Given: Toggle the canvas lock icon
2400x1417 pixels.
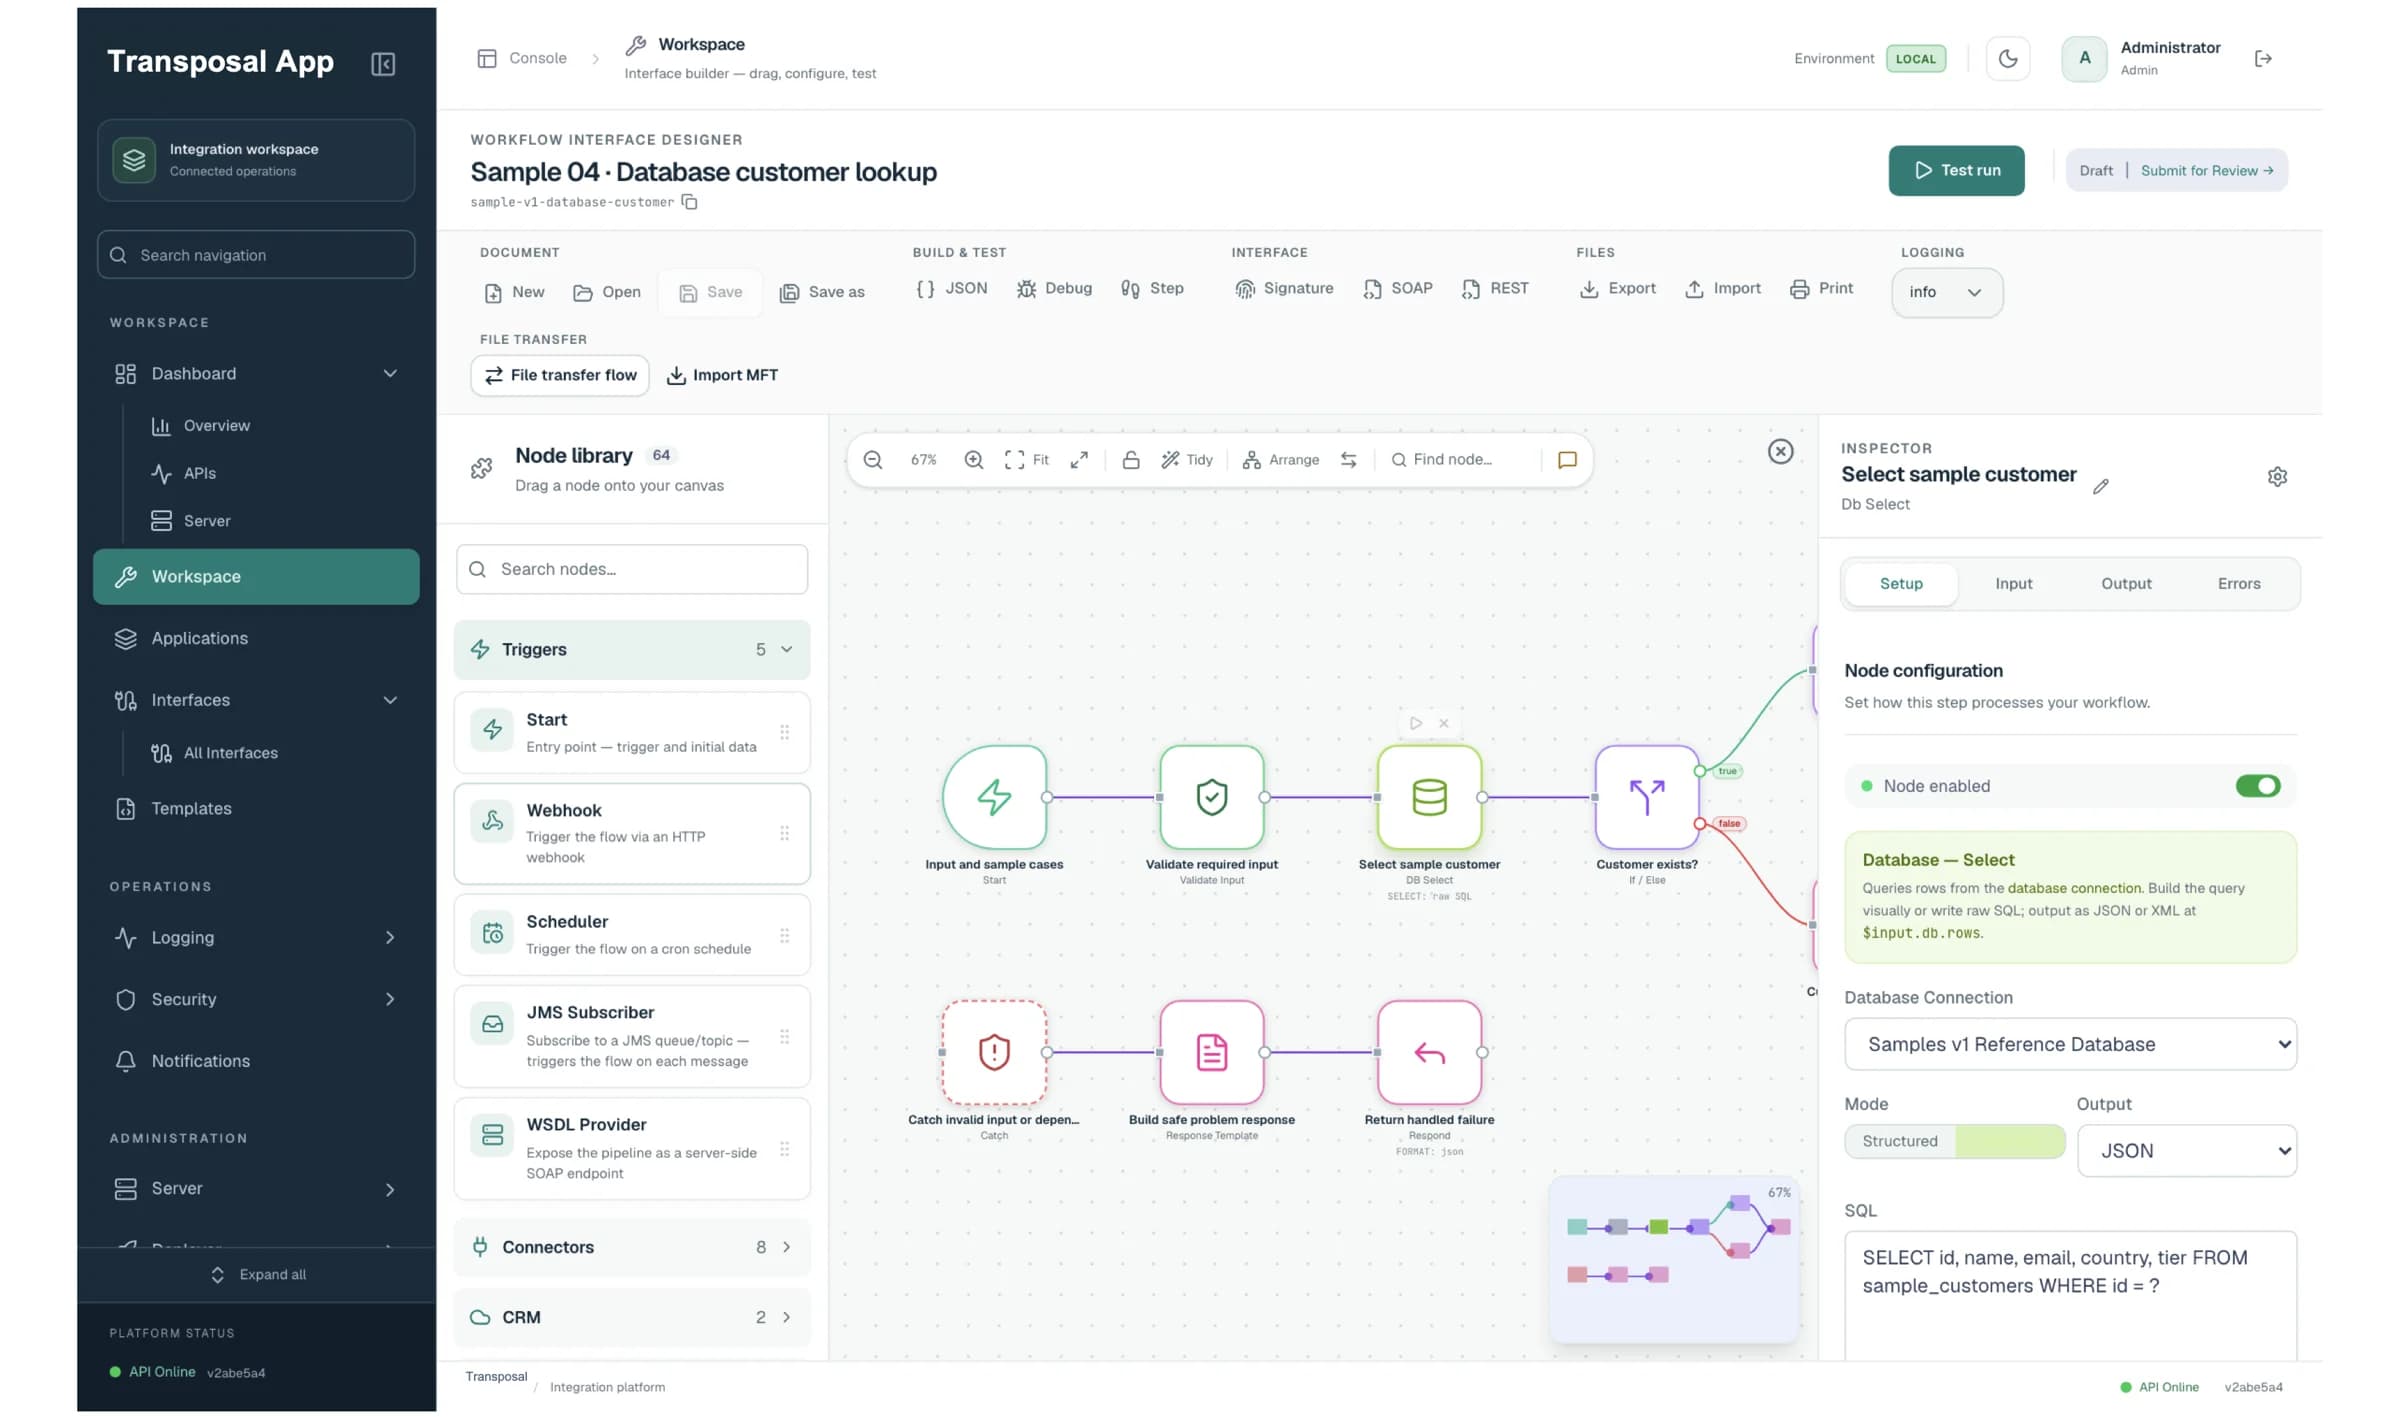Looking at the screenshot, I should 1131,459.
